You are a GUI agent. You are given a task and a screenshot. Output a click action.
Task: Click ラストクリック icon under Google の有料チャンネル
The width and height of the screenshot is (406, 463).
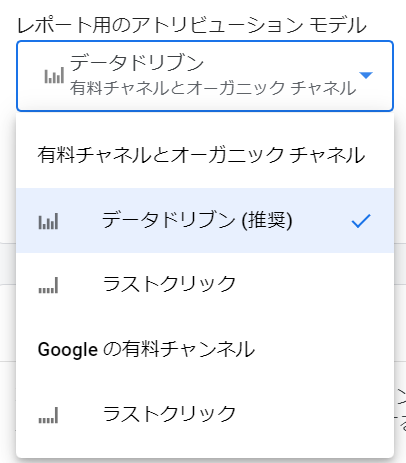point(48,415)
